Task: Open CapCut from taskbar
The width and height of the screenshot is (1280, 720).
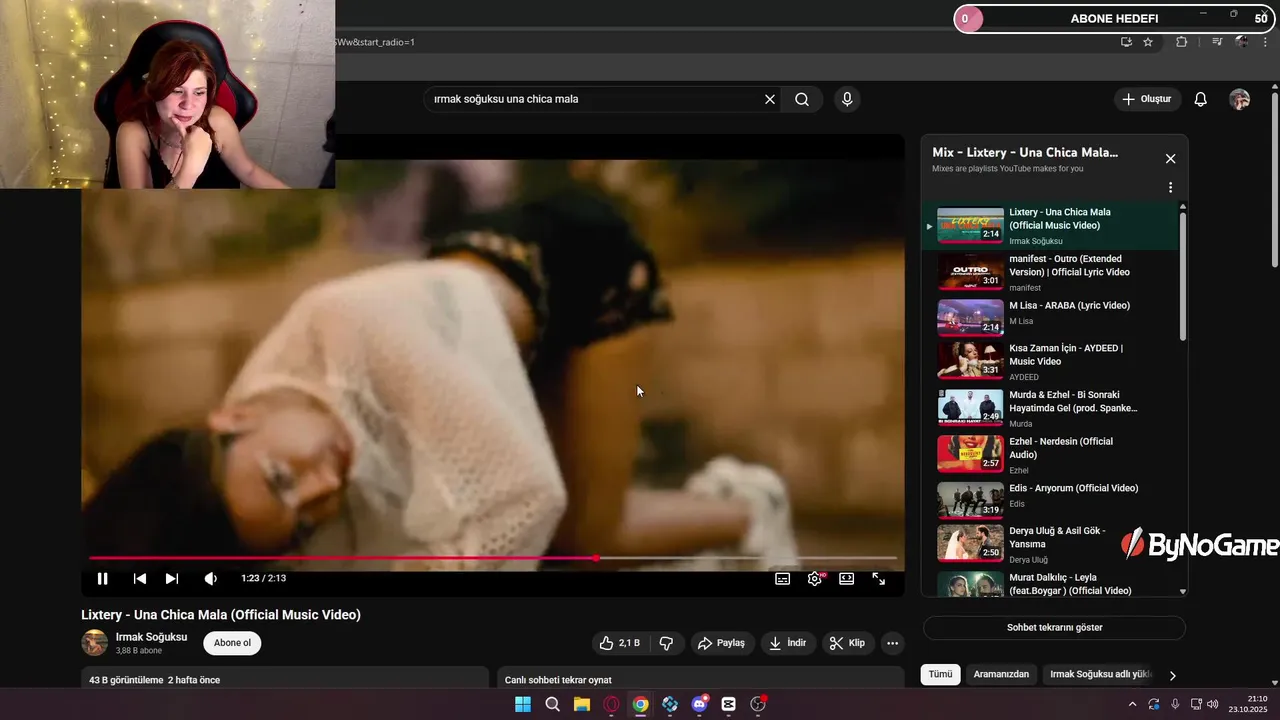Action: [728, 704]
